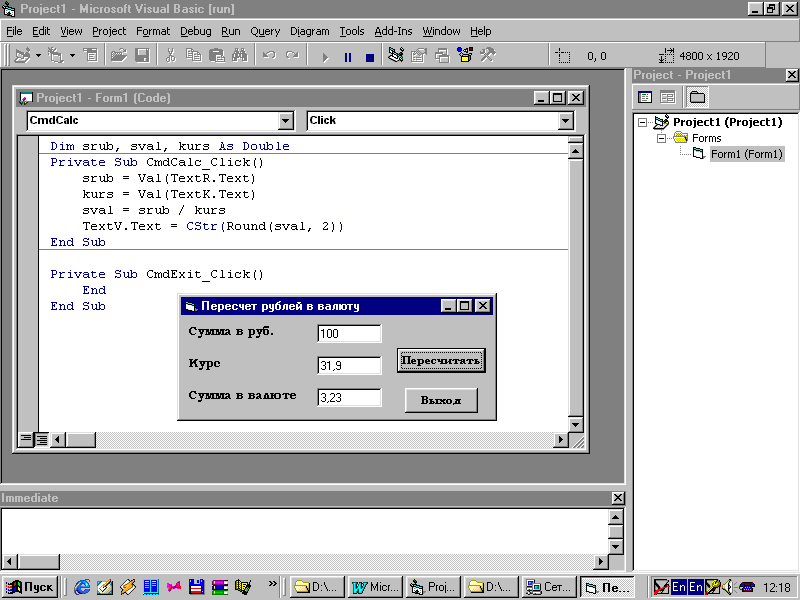Click the Break pause button

coord(347,57)
